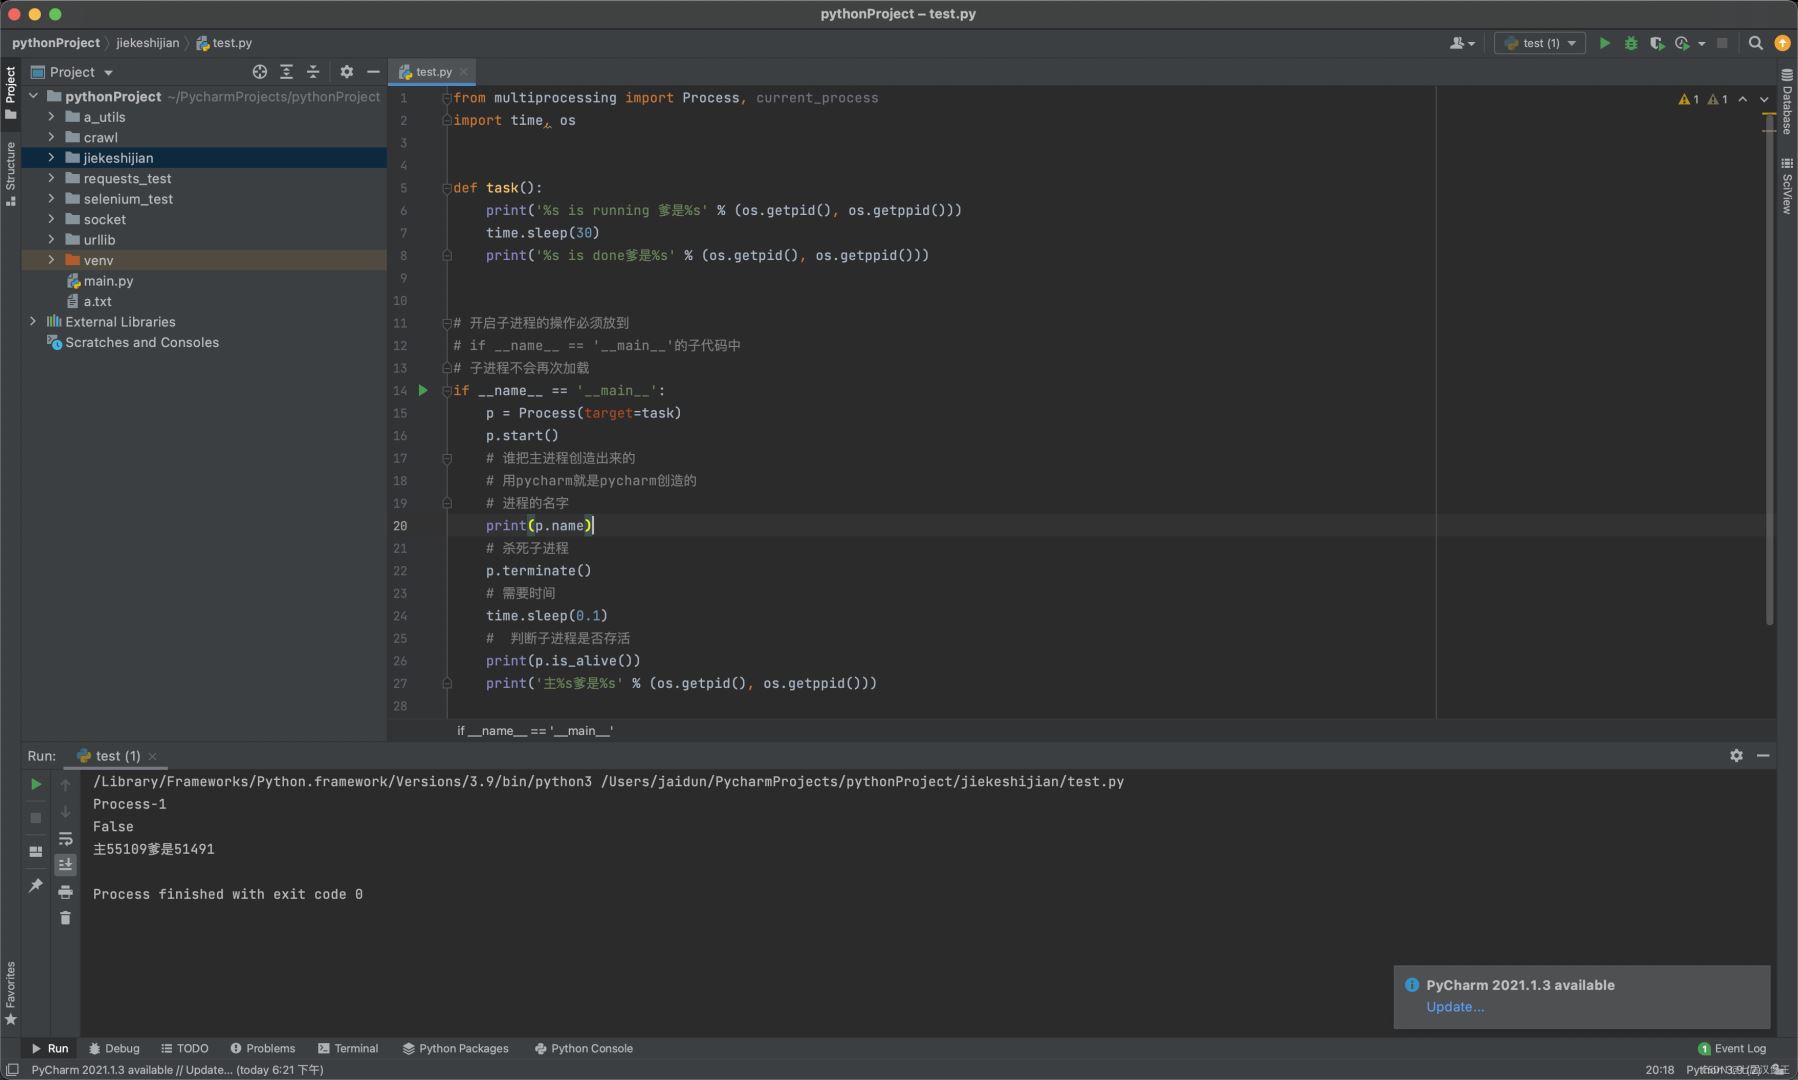The width and height of the screenshot is (1798, 1080).
Task: Click the Update... link in the notification
Action: tap(1454, 1007)
